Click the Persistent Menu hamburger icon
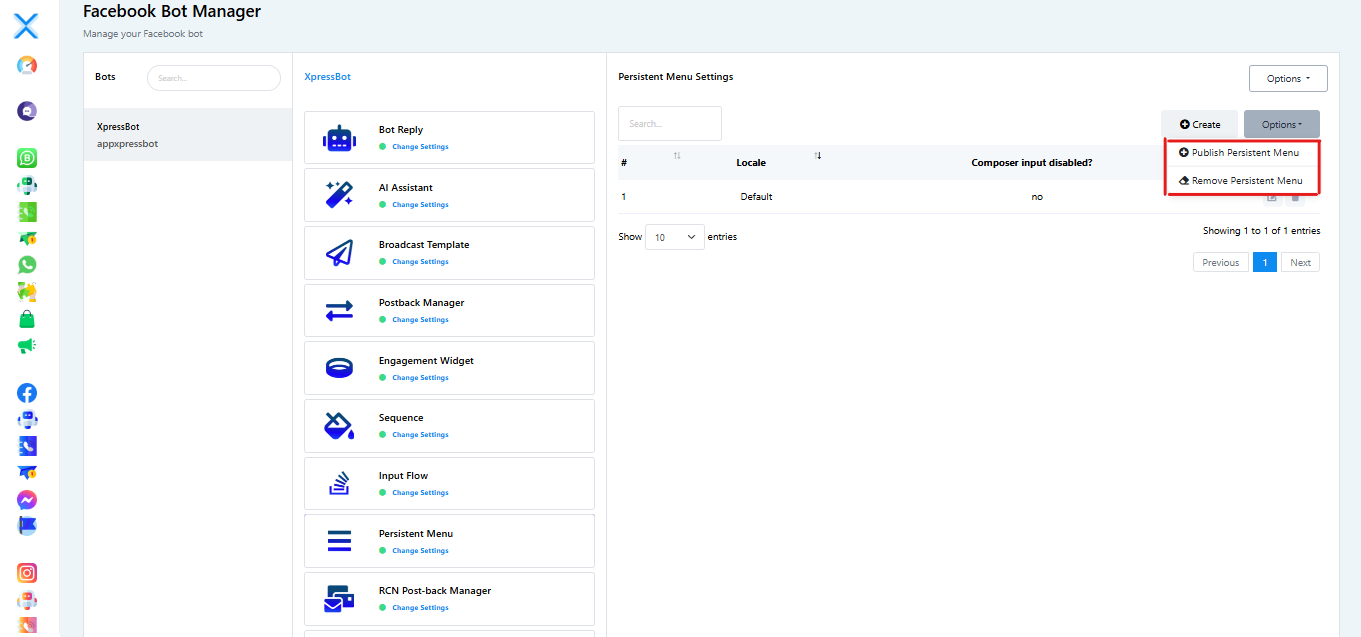This screenshot has height=637, width=1361. click(x=340, y=542)
